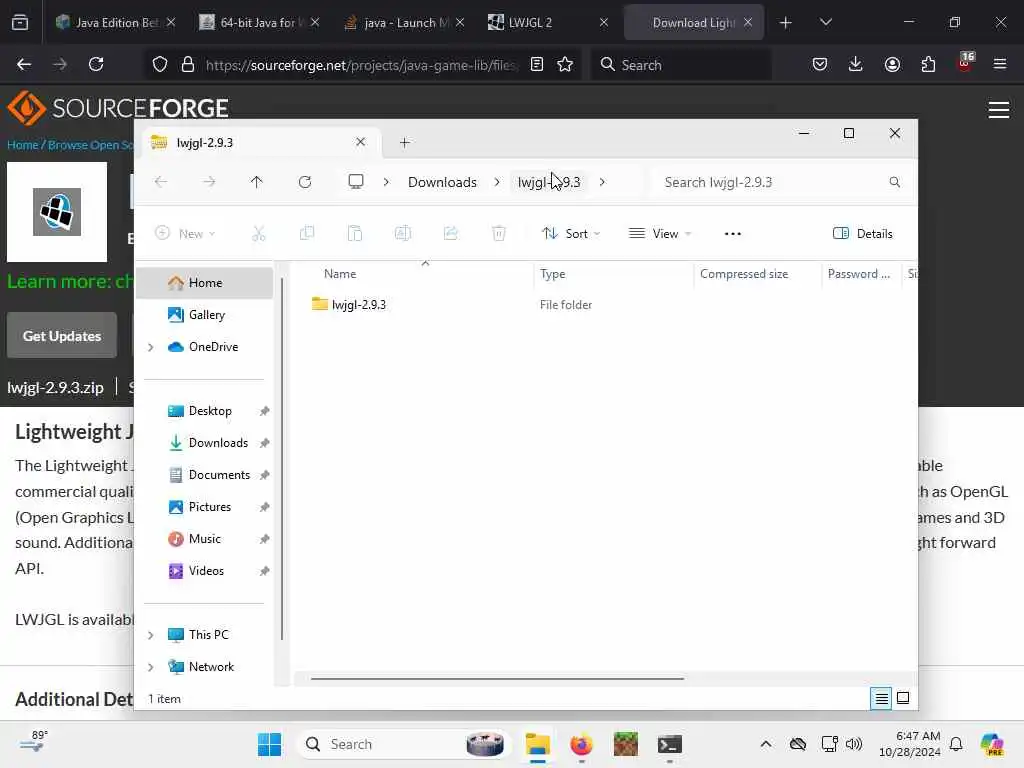Viewport: 1024px width, 768px height.
Task: Expand the Network tree node
Action: pyautogui.click(x=151, y=667)
